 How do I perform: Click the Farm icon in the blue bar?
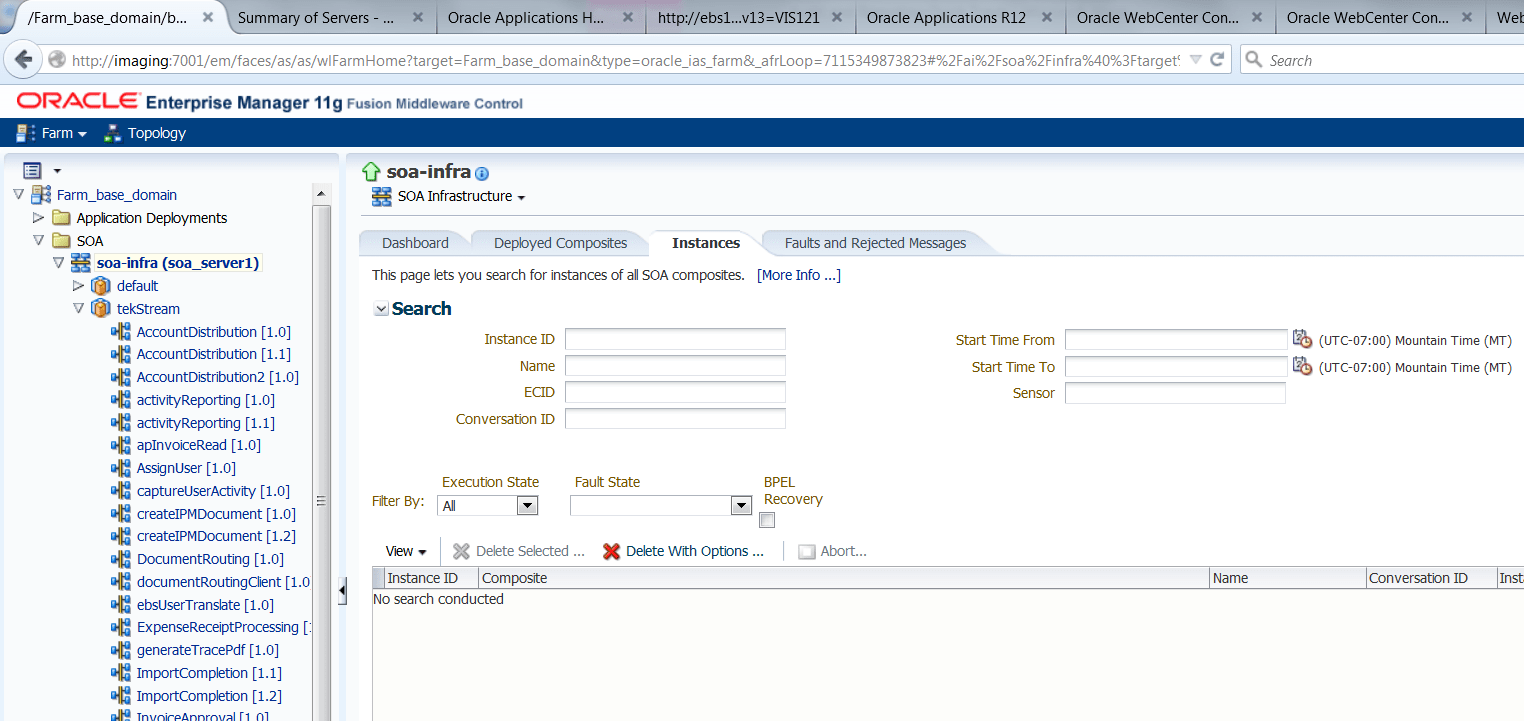pyautogui.click(x=26, y=133)
